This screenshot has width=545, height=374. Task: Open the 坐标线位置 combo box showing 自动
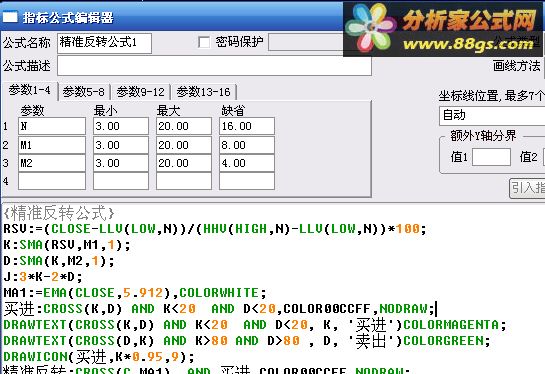pyautogui.click(x=492, y=116)
